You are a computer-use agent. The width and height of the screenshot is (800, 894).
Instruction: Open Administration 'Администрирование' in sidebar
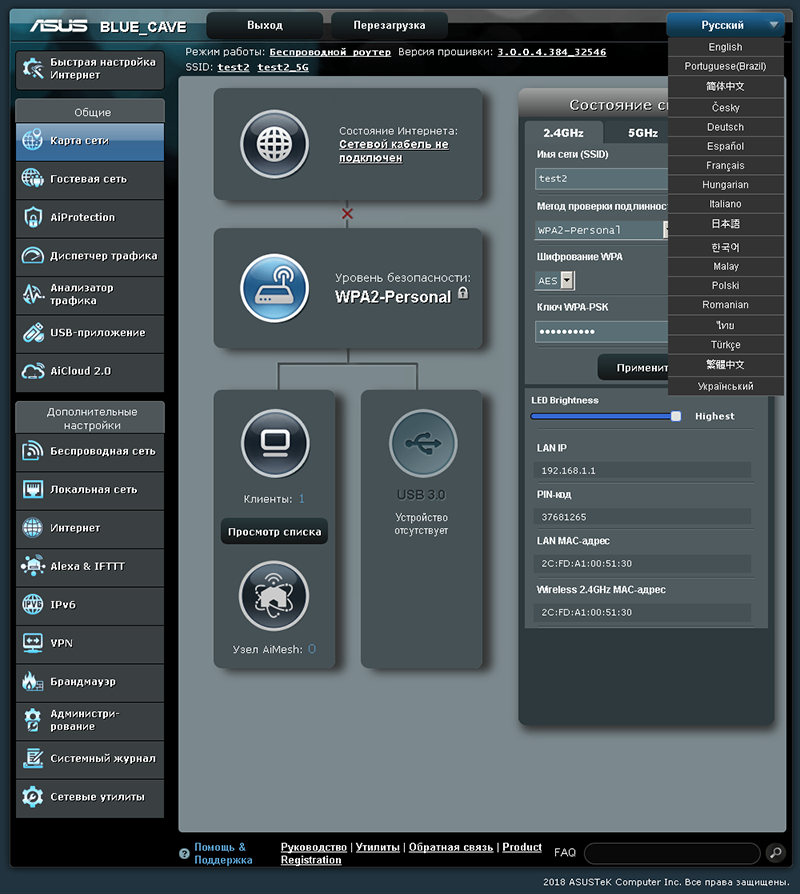[x=90, y=721]
